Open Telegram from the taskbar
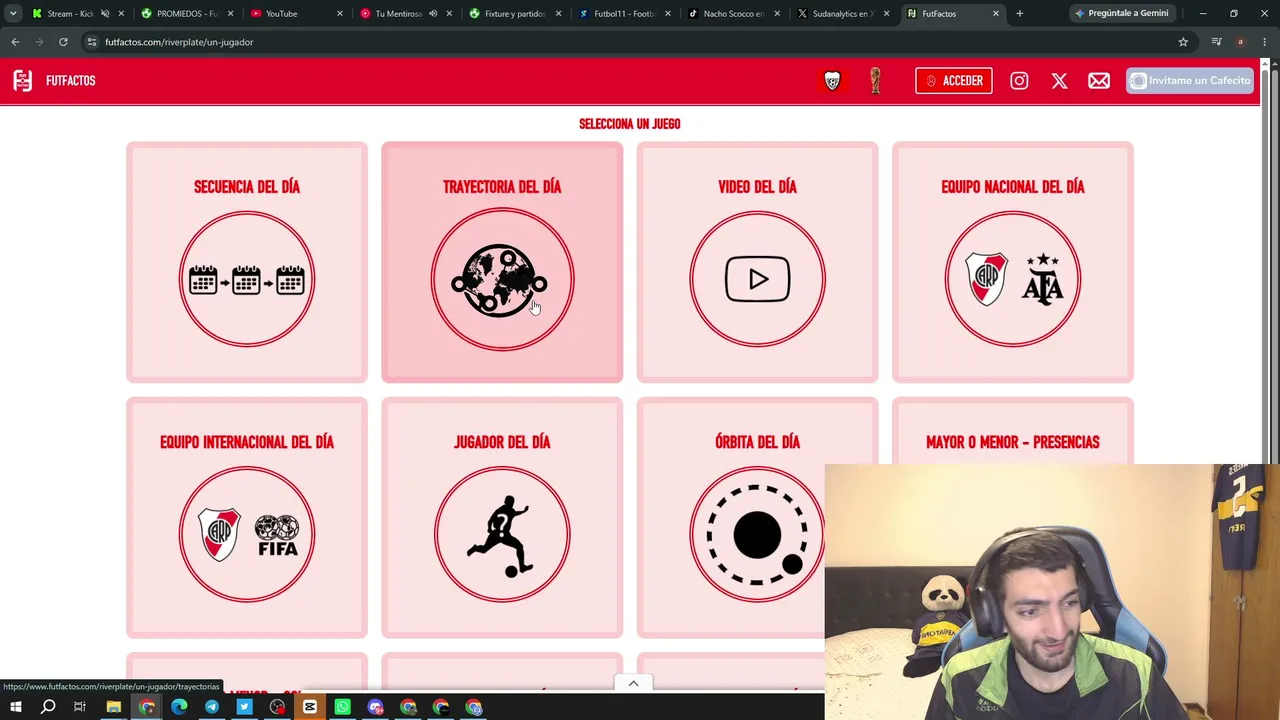The width and height of the screenshot is (1280, 720). click(212, 708)
